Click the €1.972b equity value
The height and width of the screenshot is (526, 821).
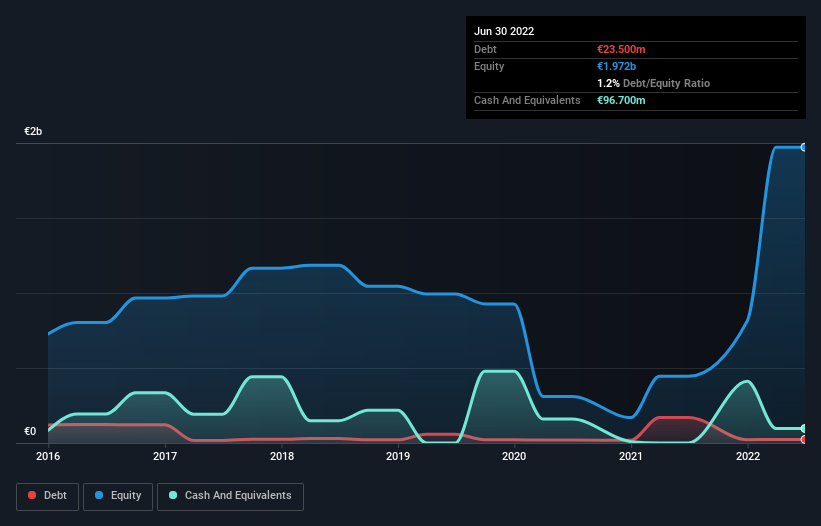[x=616, y=66]
